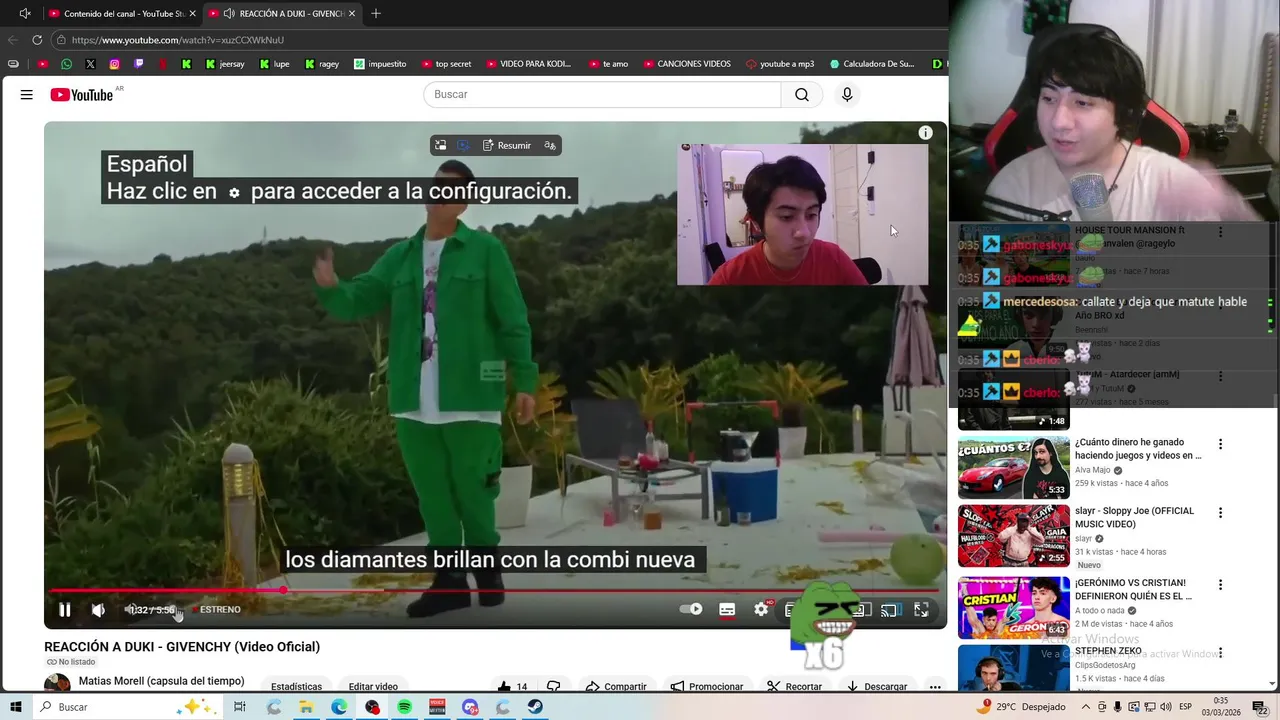Focus the Buscar search field on YouTube
The image size is (1280, 720).
(x=602, y=95)
